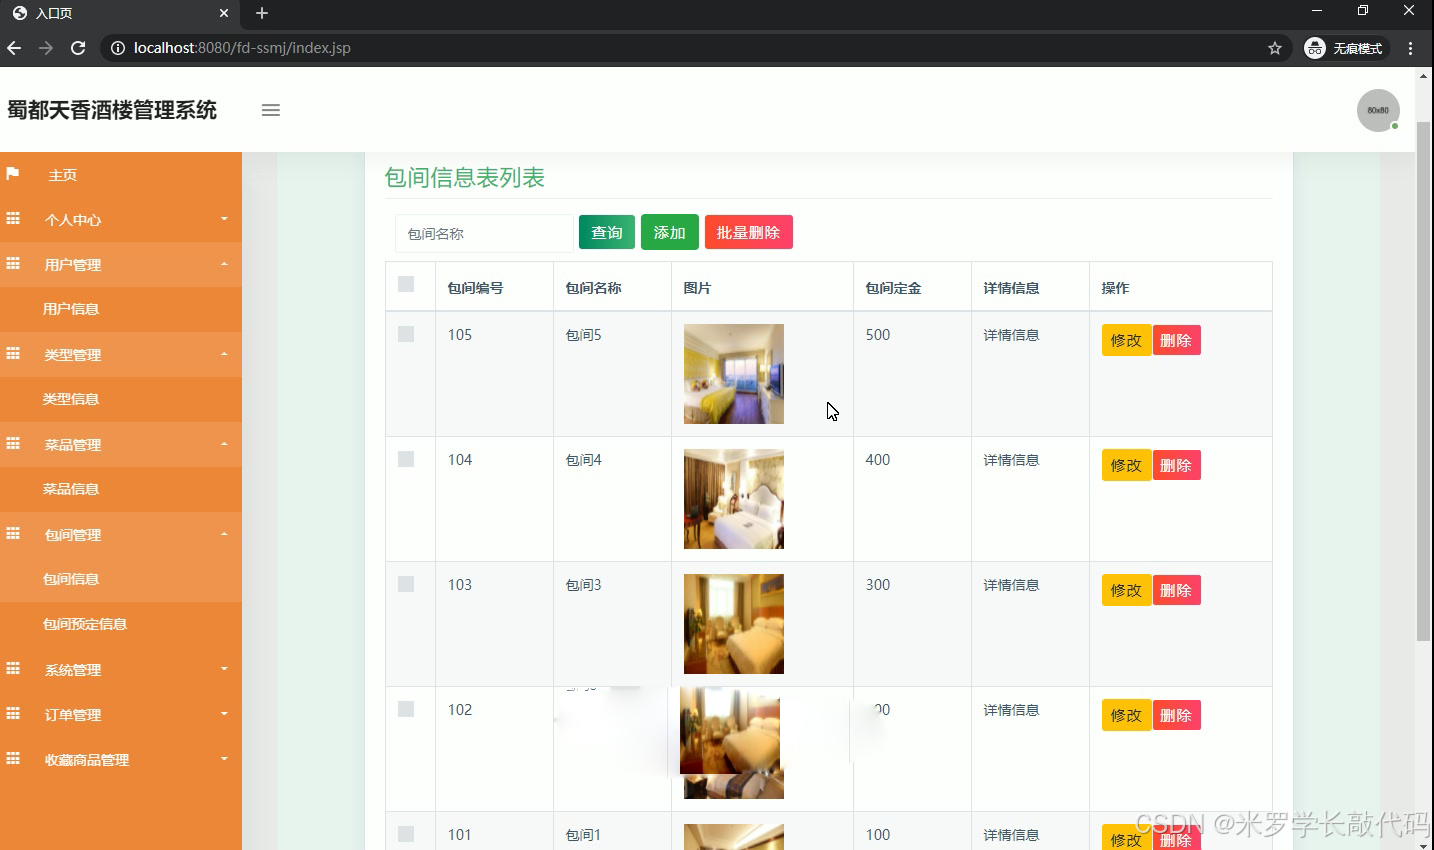
Task: Check the box for row 103
Action: tap(406, 584)
